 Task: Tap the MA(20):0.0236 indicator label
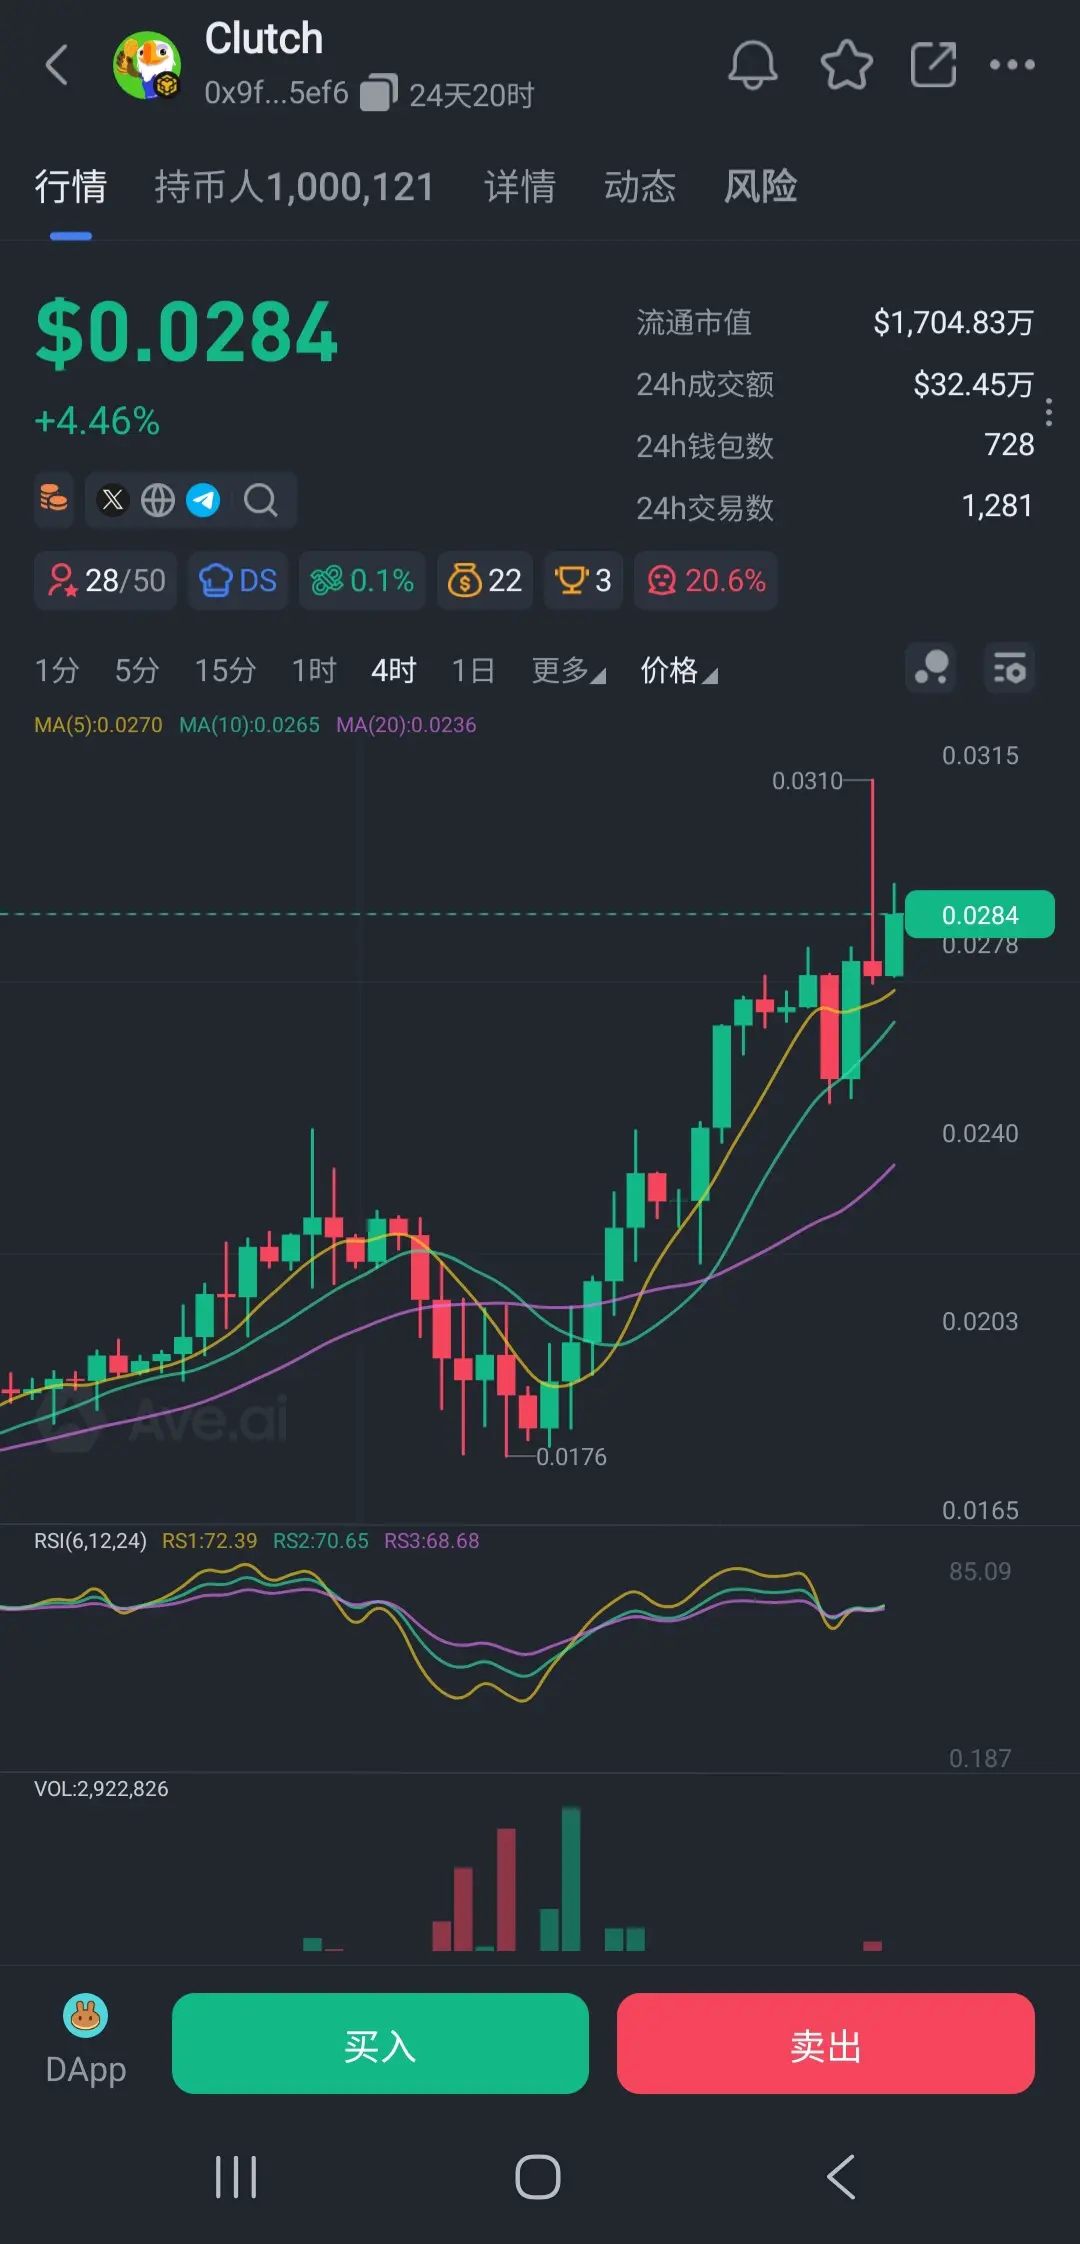point(406,725)
